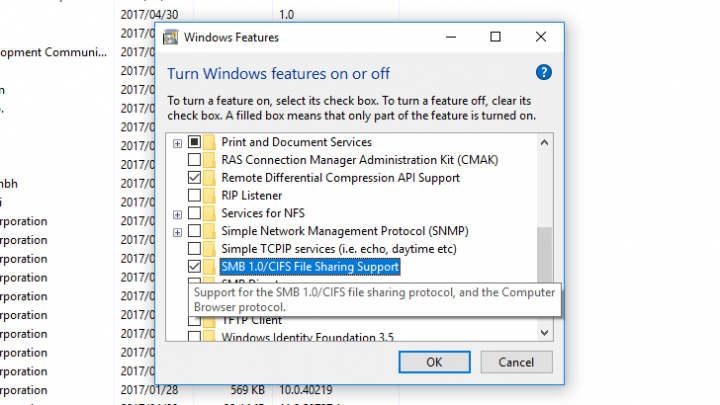Click folder icon beside Remote Differential Compression
The image size is (720, 405).
coord(209,178)
